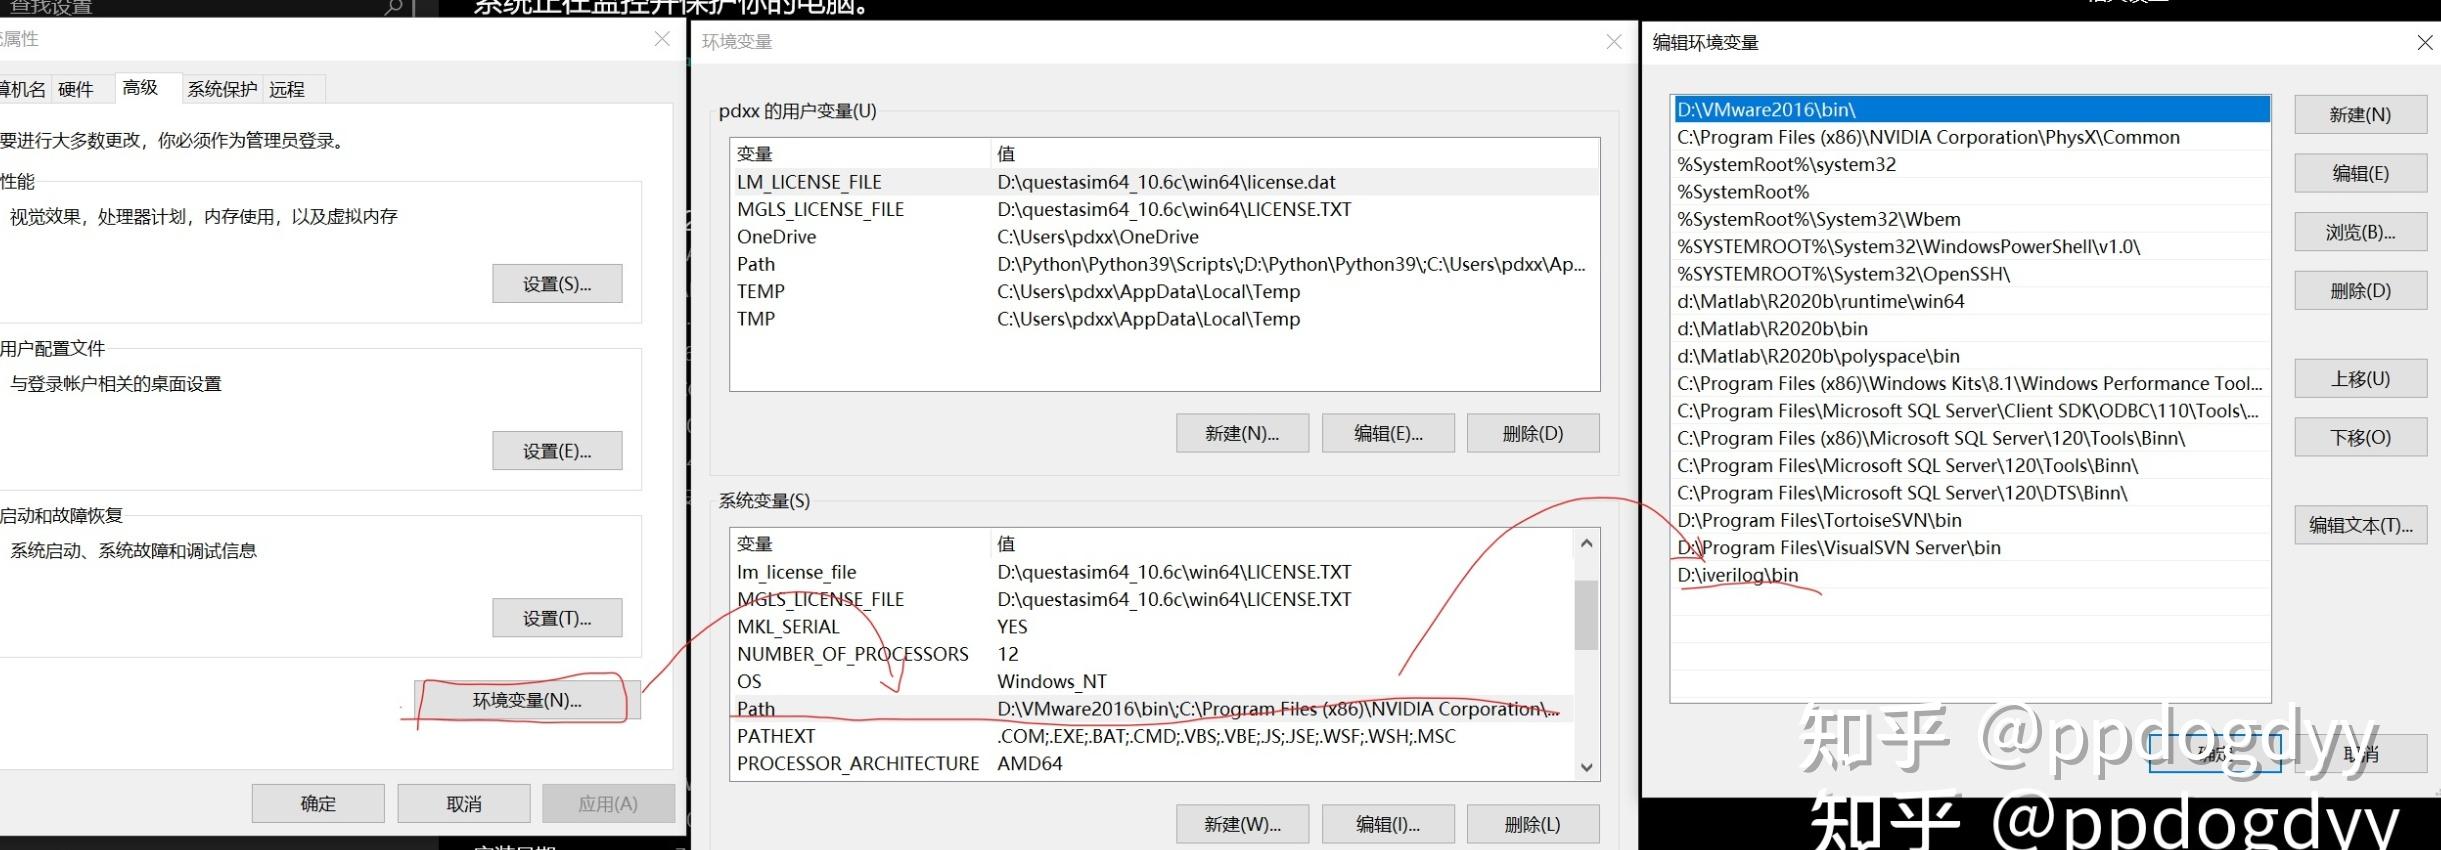Close the 编辑环境变量 dialog

tap(2424, 42)
